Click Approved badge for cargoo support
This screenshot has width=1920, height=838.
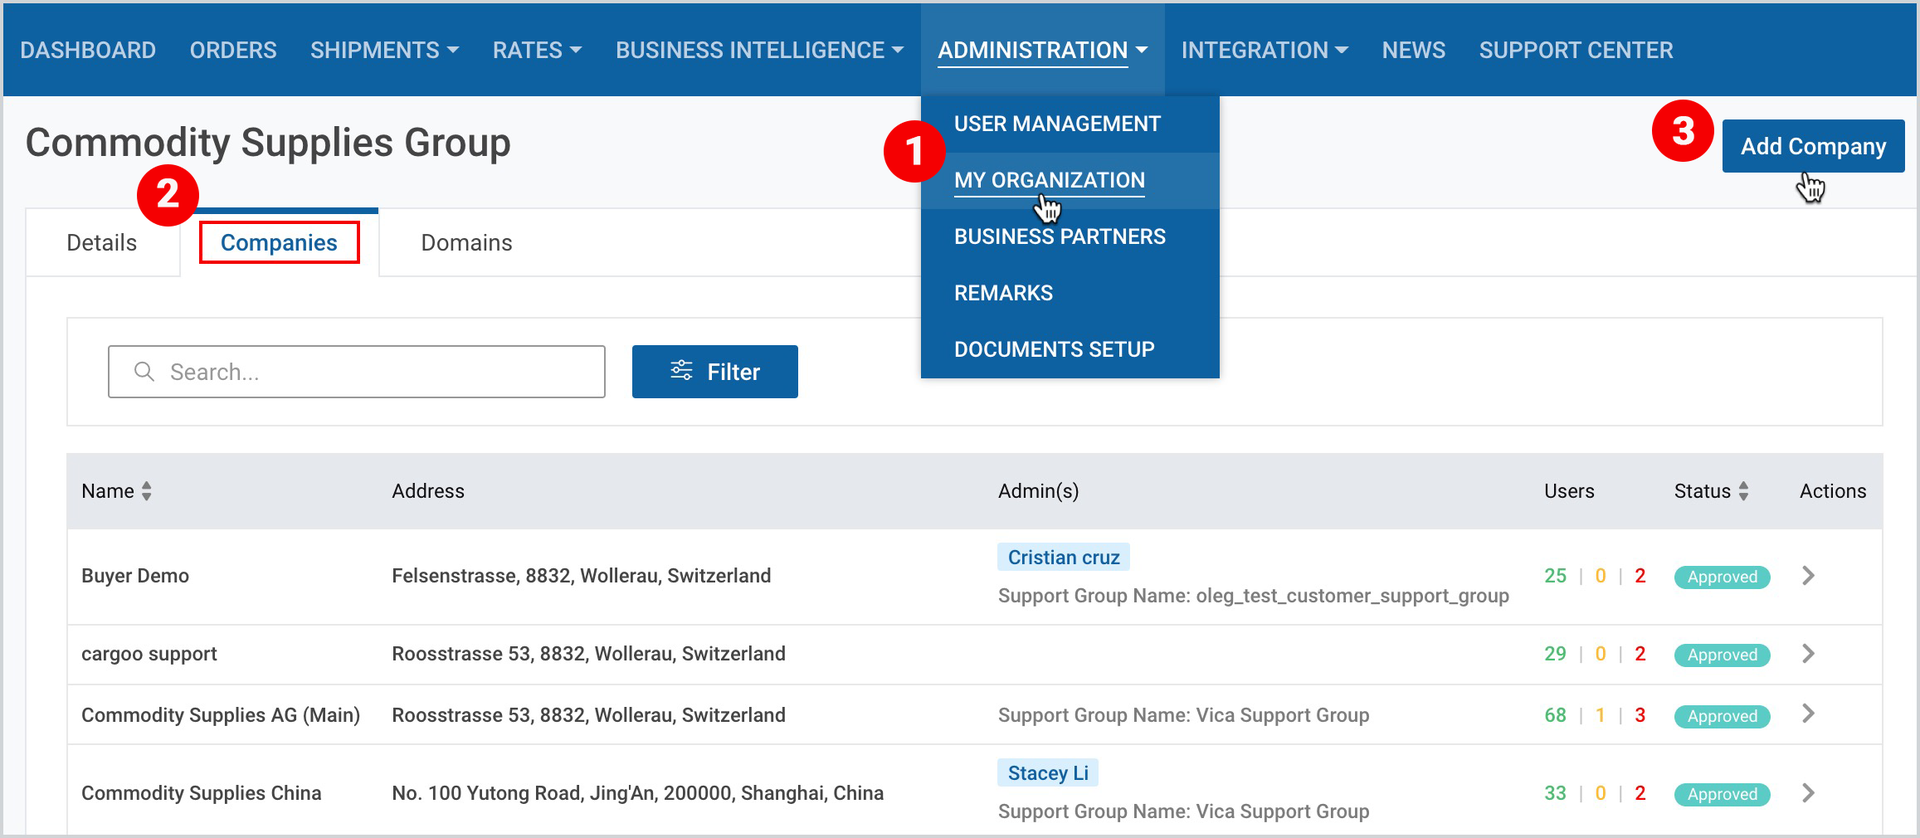click(1722, 655)
